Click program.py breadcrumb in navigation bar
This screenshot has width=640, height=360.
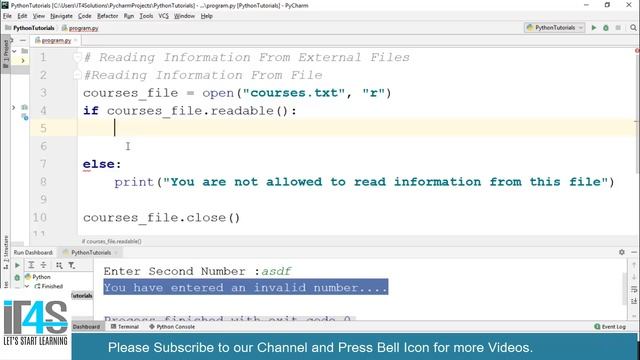point(80,28)
